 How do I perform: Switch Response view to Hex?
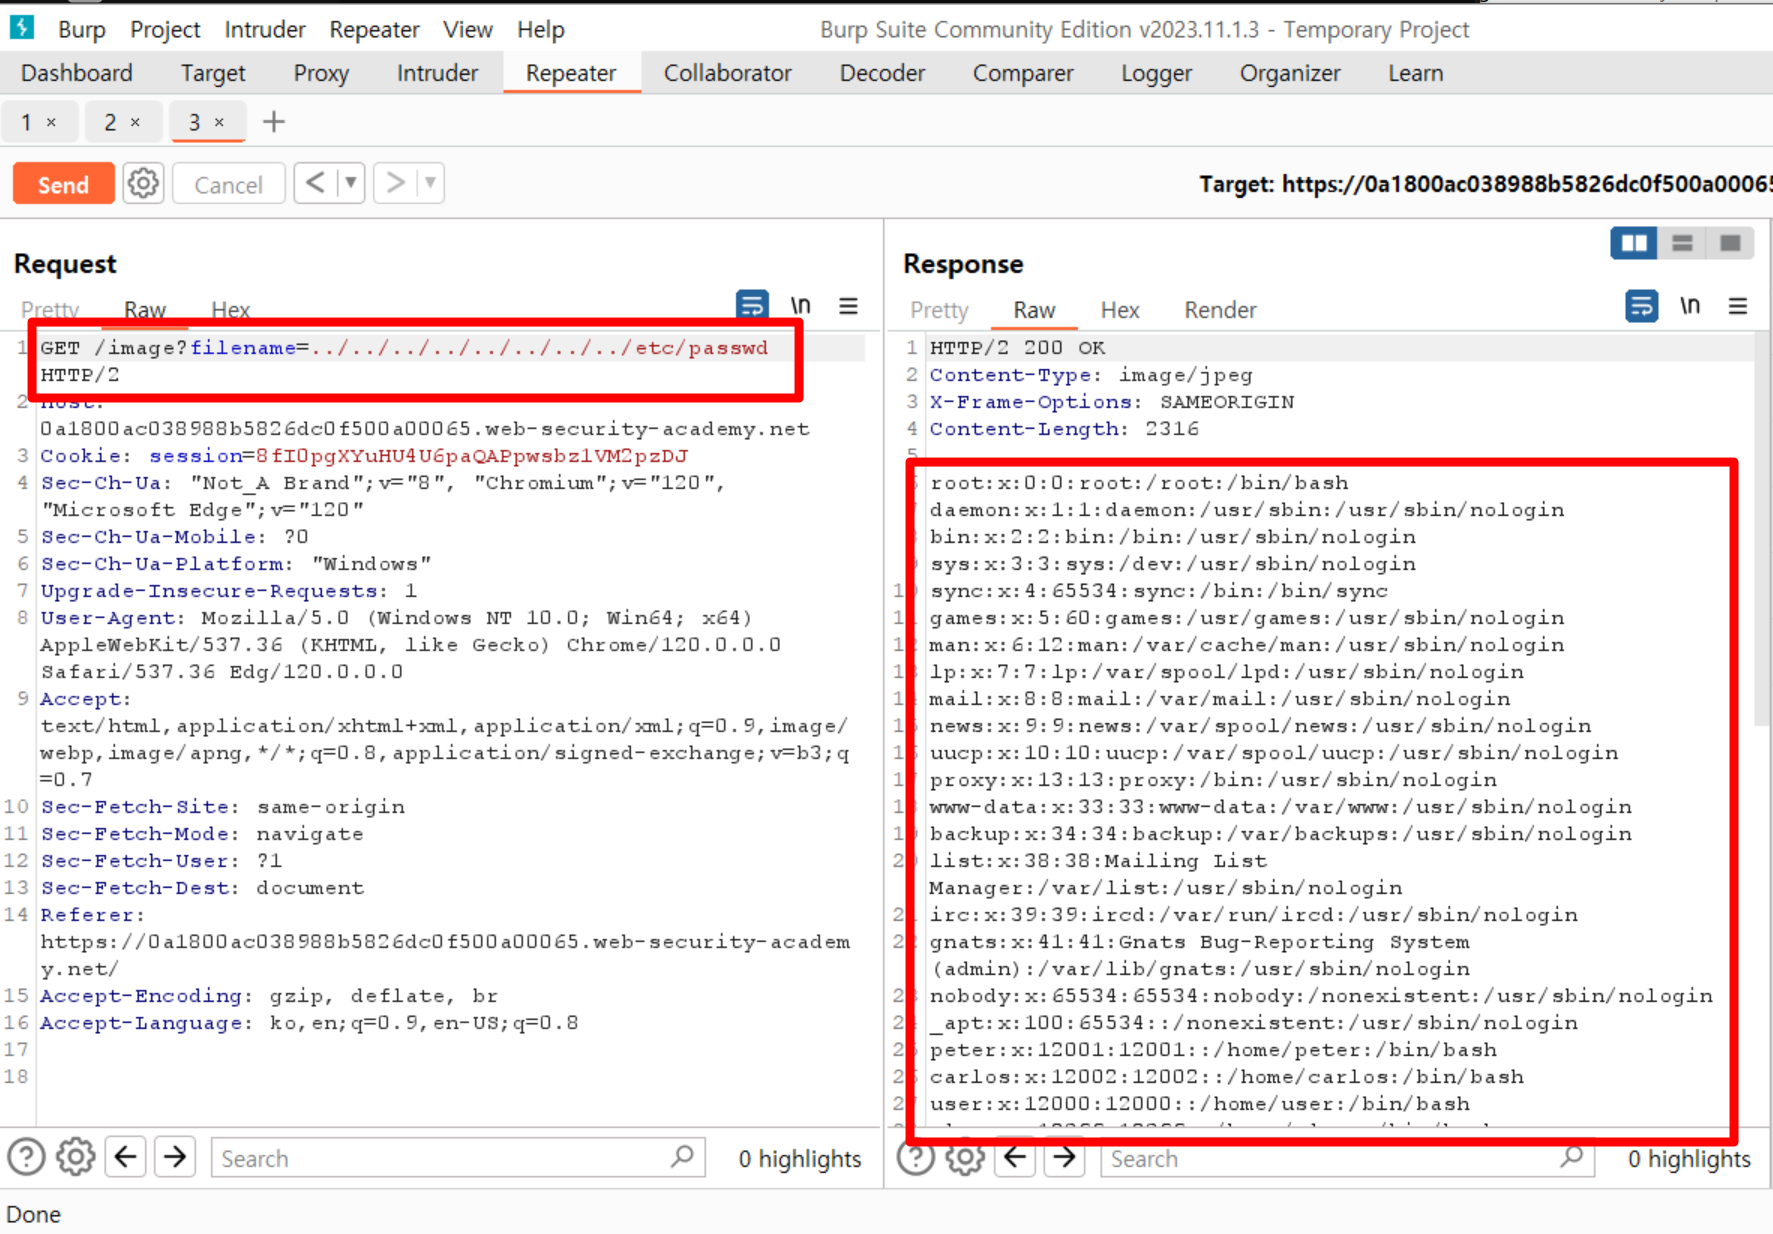coord(1120,310)
